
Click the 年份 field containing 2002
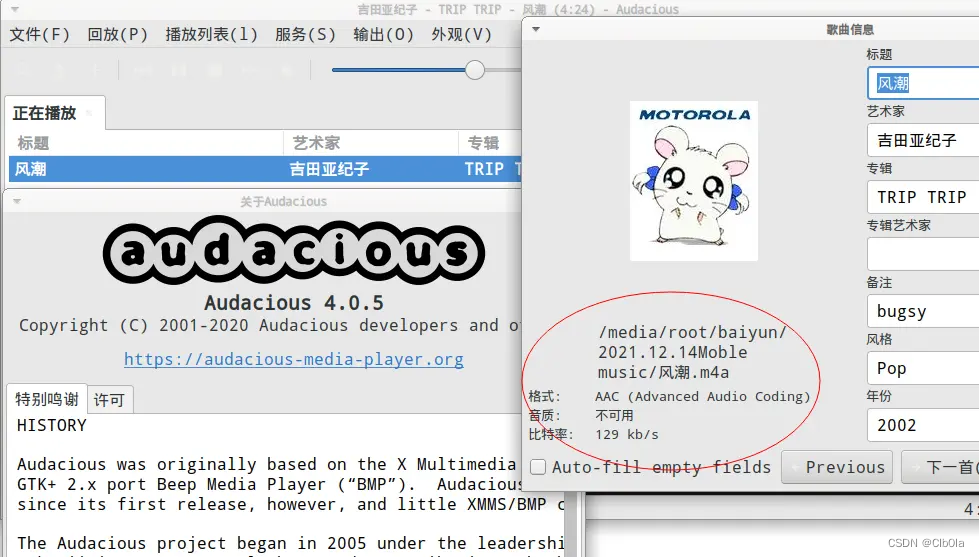tap(923, 425)
